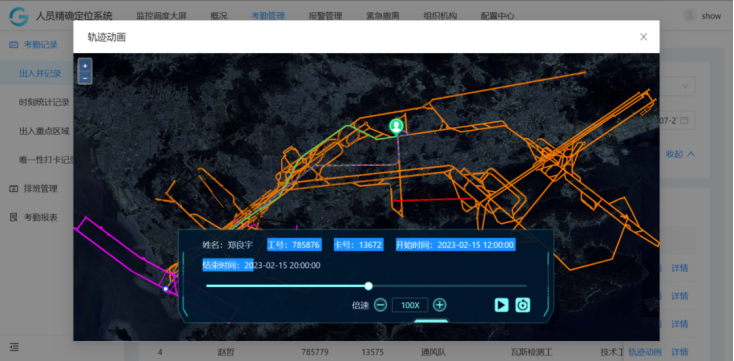Increase playback speed with plus circle
The height and width of the screenshot is (361, 734).
439,305
